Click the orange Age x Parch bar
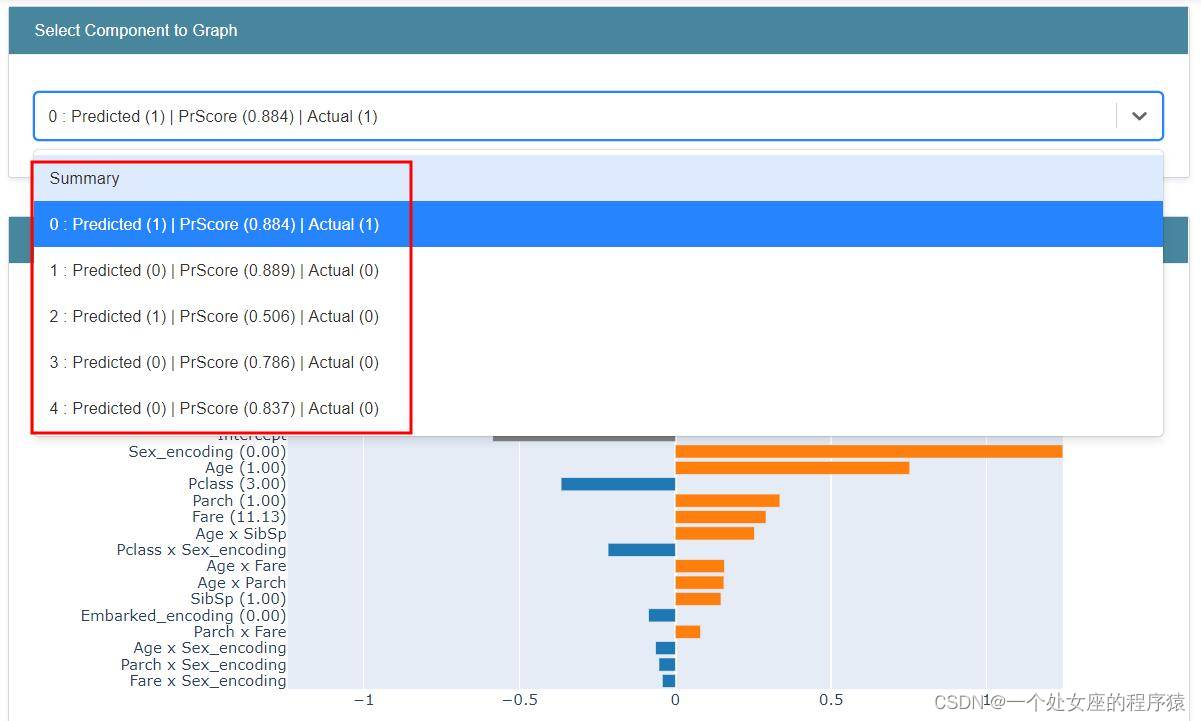Viewport: 1201px width, 721px height. (x=699, y=583)
